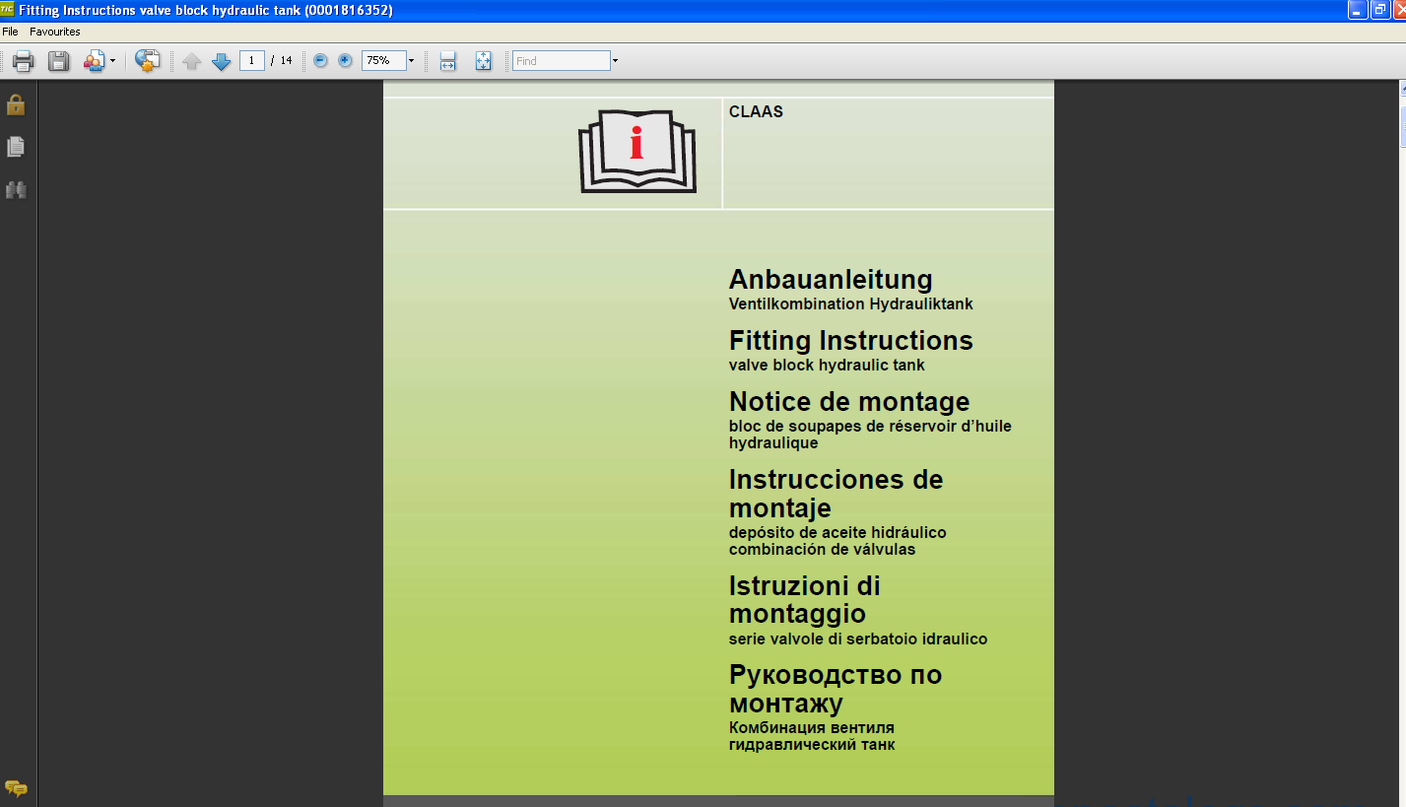The height and width of the screenshot is (807, 1406).
Task: Open the Favourites menu
Action: pyautogui.click(x=54, y=31)
